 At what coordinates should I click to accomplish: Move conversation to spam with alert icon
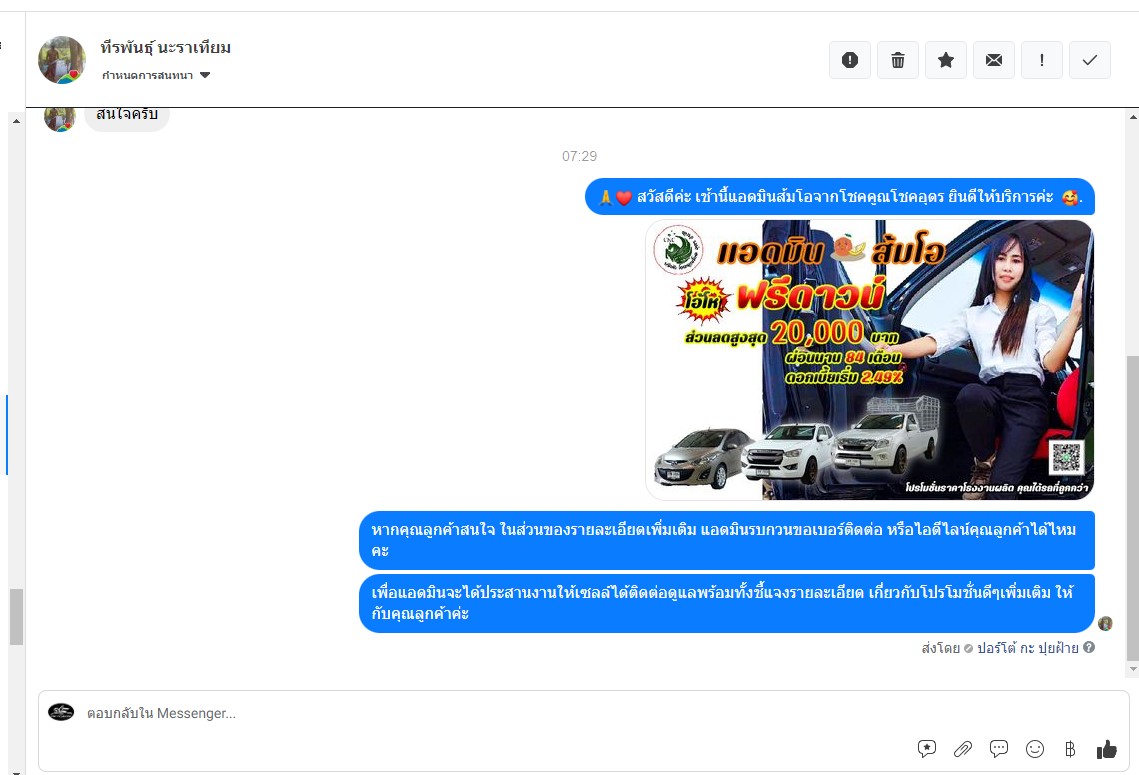(850, 60)
